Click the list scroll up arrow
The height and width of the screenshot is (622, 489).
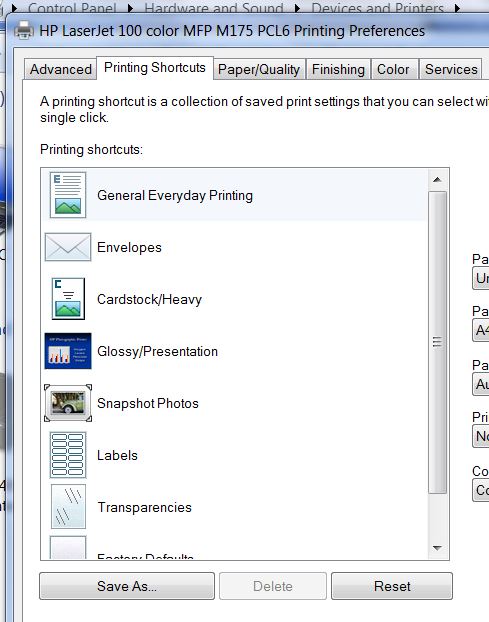point(437,180)
